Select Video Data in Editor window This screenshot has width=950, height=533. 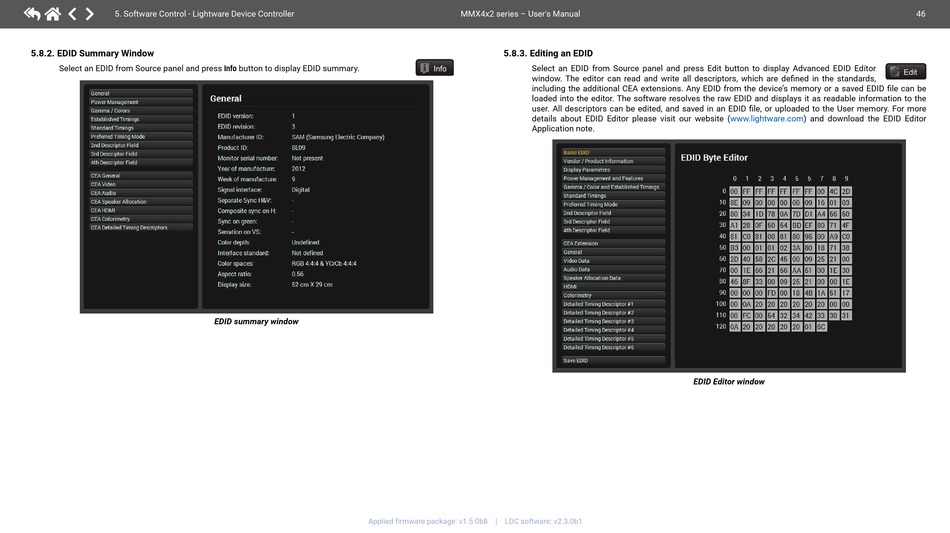(613, 261)
